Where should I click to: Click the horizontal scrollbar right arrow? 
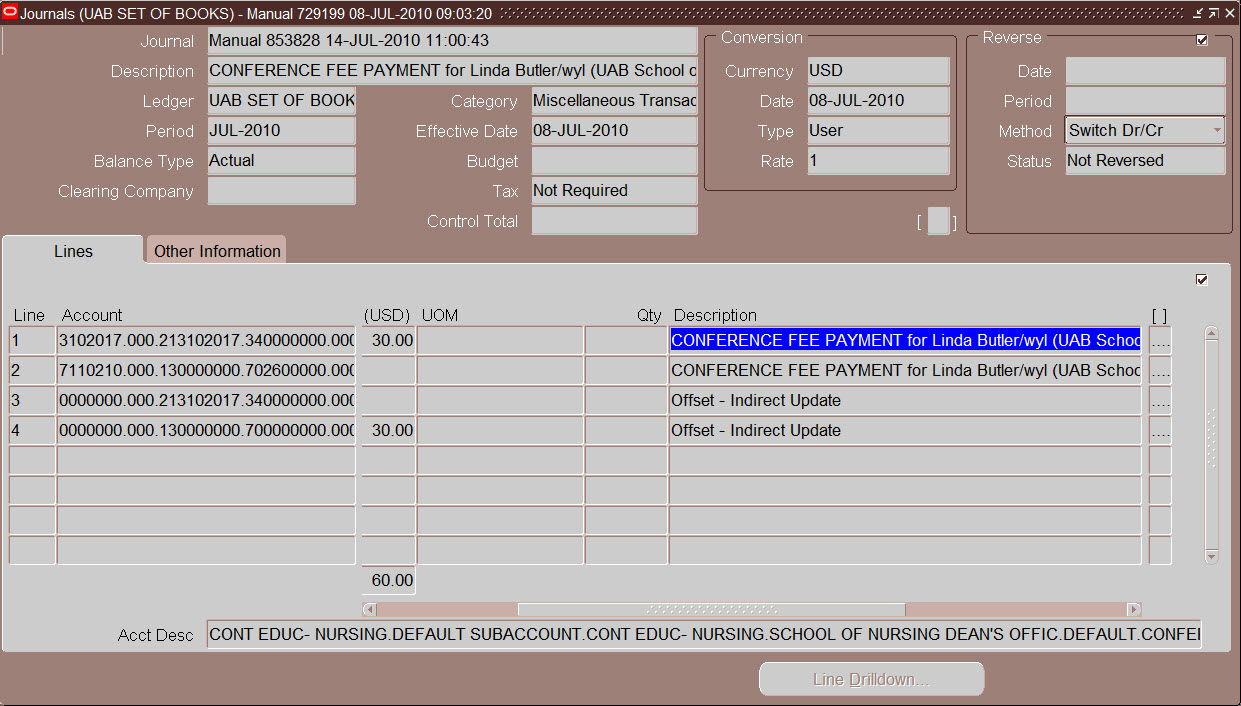(x=1133, y=609)
